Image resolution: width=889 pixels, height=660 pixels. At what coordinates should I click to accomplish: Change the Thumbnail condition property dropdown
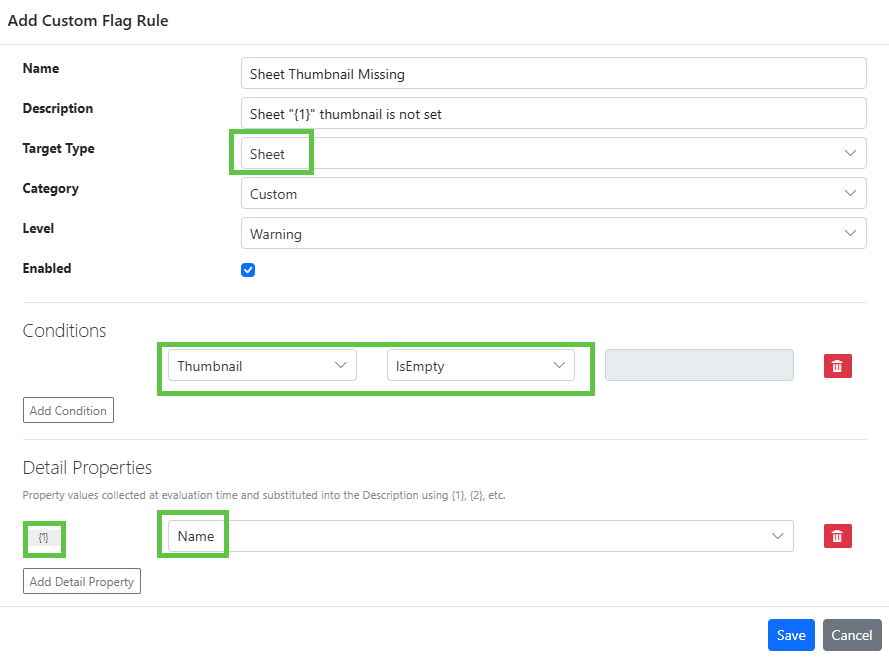(x=262, y=366)
